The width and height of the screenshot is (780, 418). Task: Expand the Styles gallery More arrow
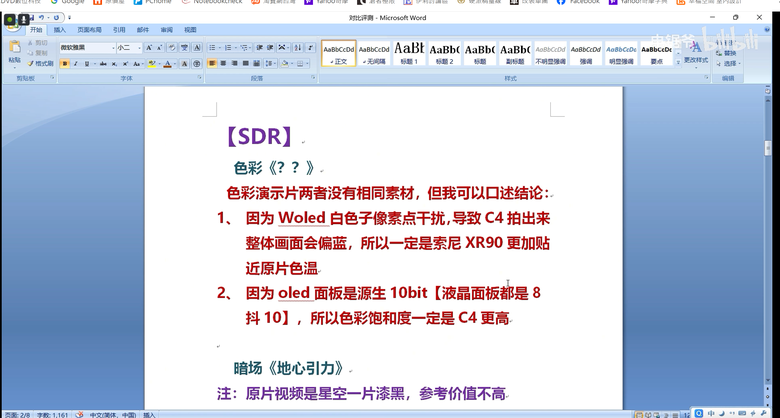click(678, 62)
